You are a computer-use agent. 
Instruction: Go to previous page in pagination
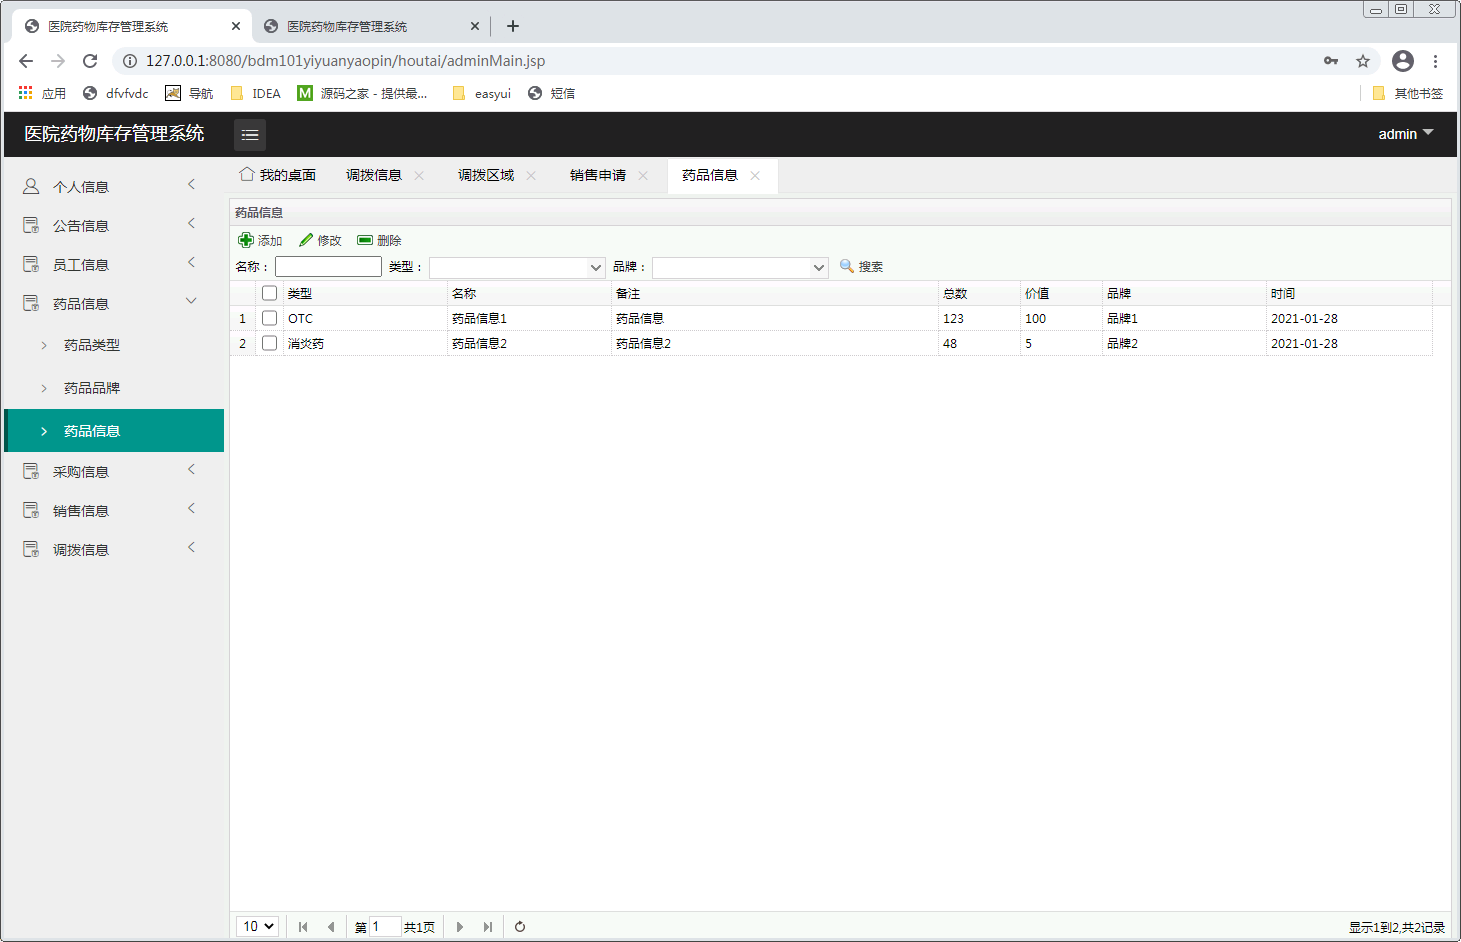click(331, 927)
